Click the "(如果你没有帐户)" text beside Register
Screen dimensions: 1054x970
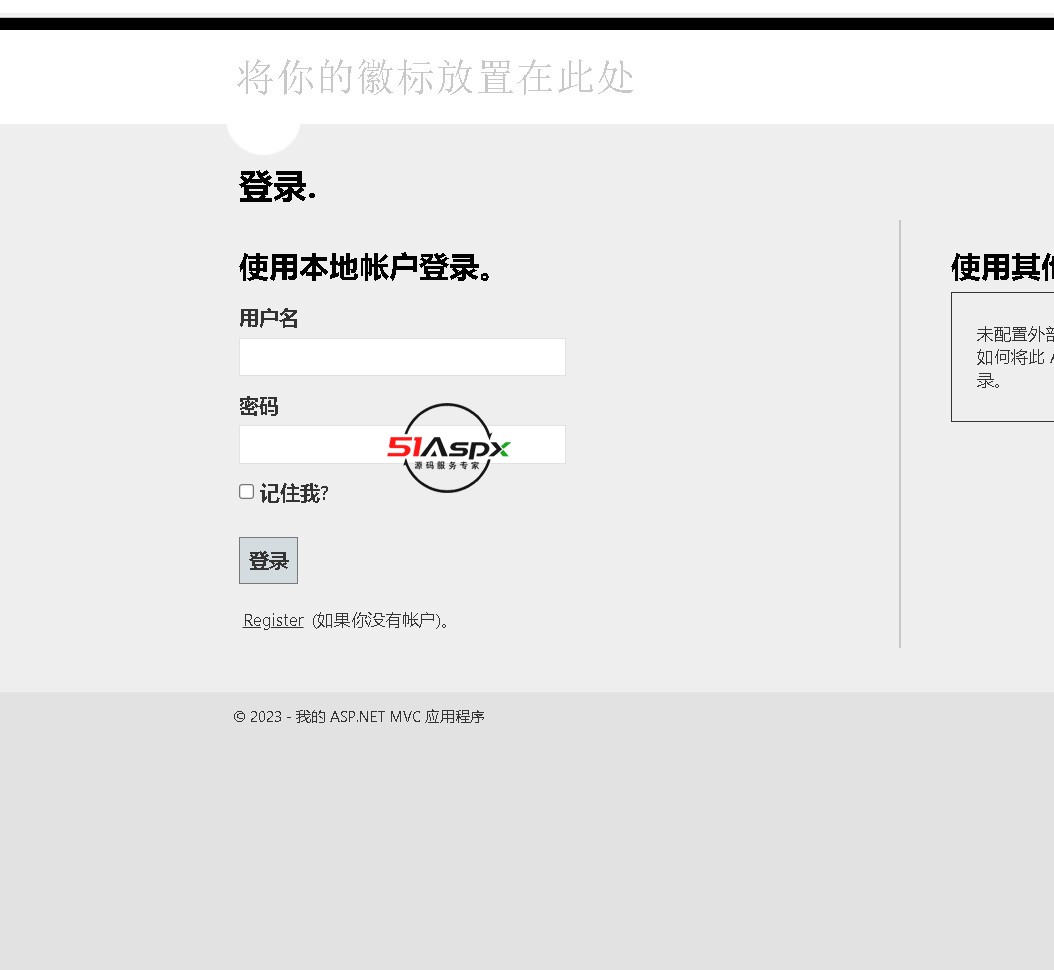(x=381, y=620)
